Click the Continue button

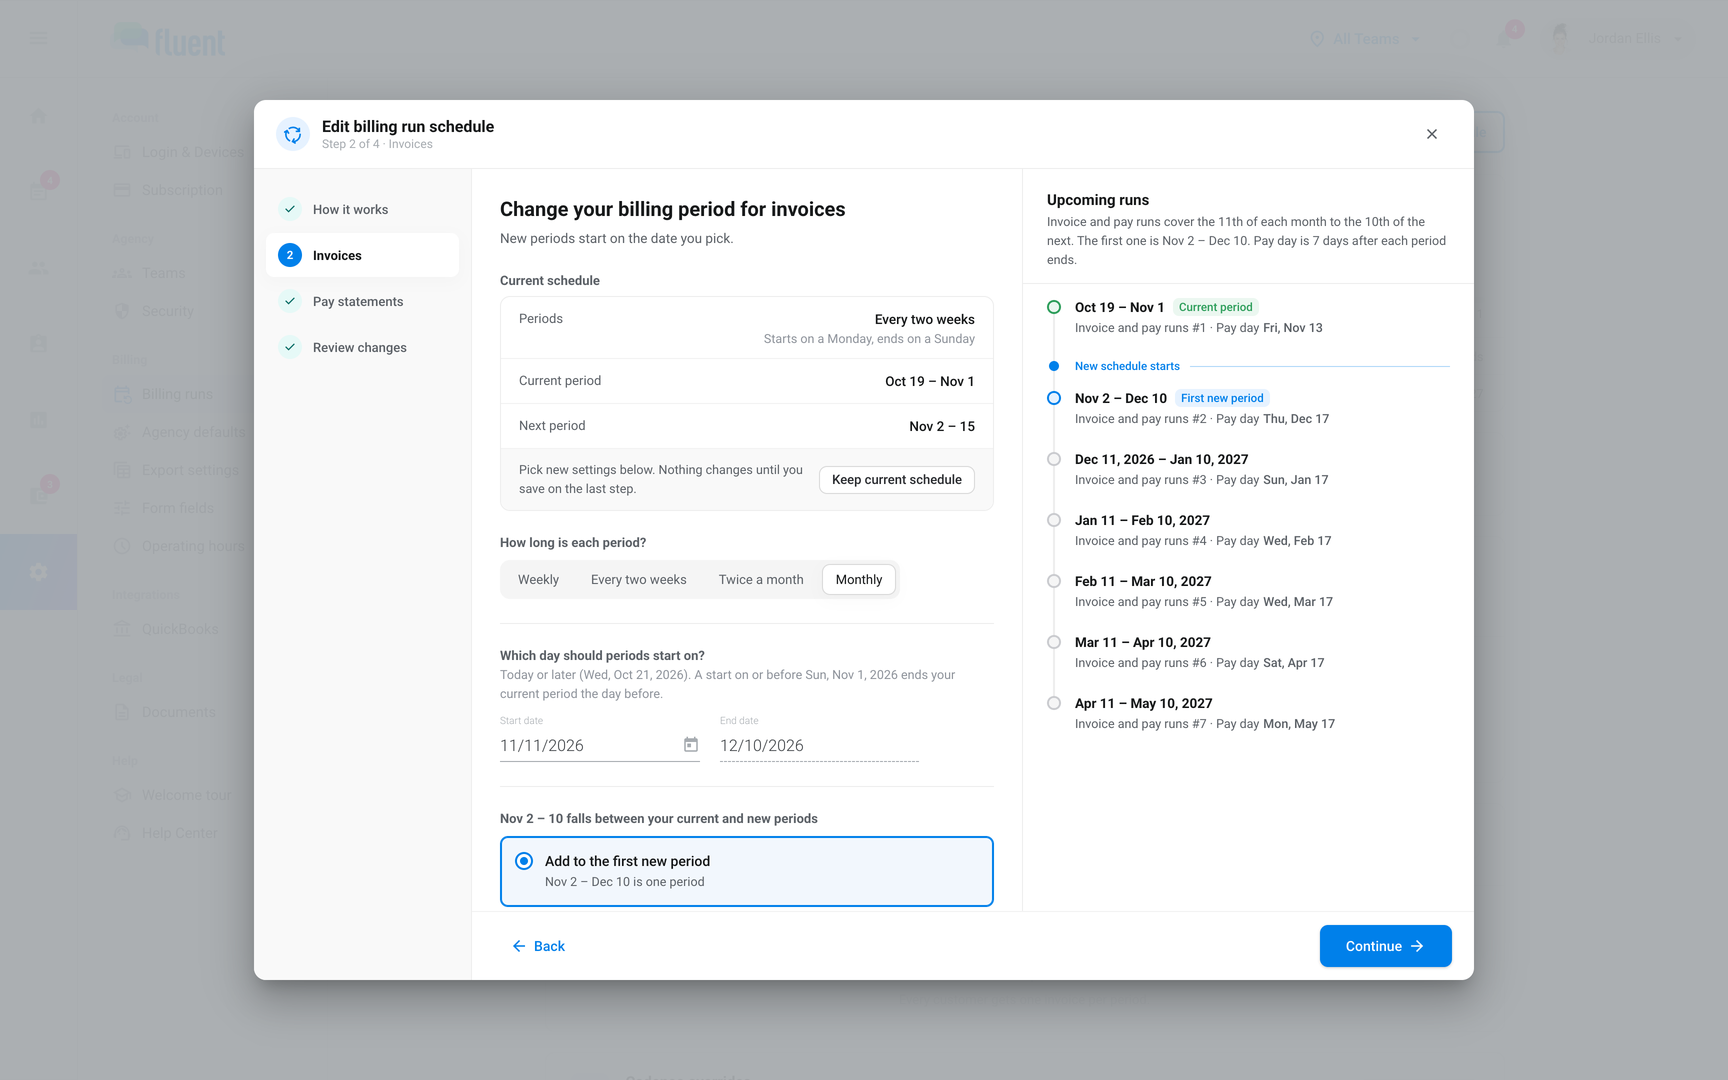(x=1386, y=946)
